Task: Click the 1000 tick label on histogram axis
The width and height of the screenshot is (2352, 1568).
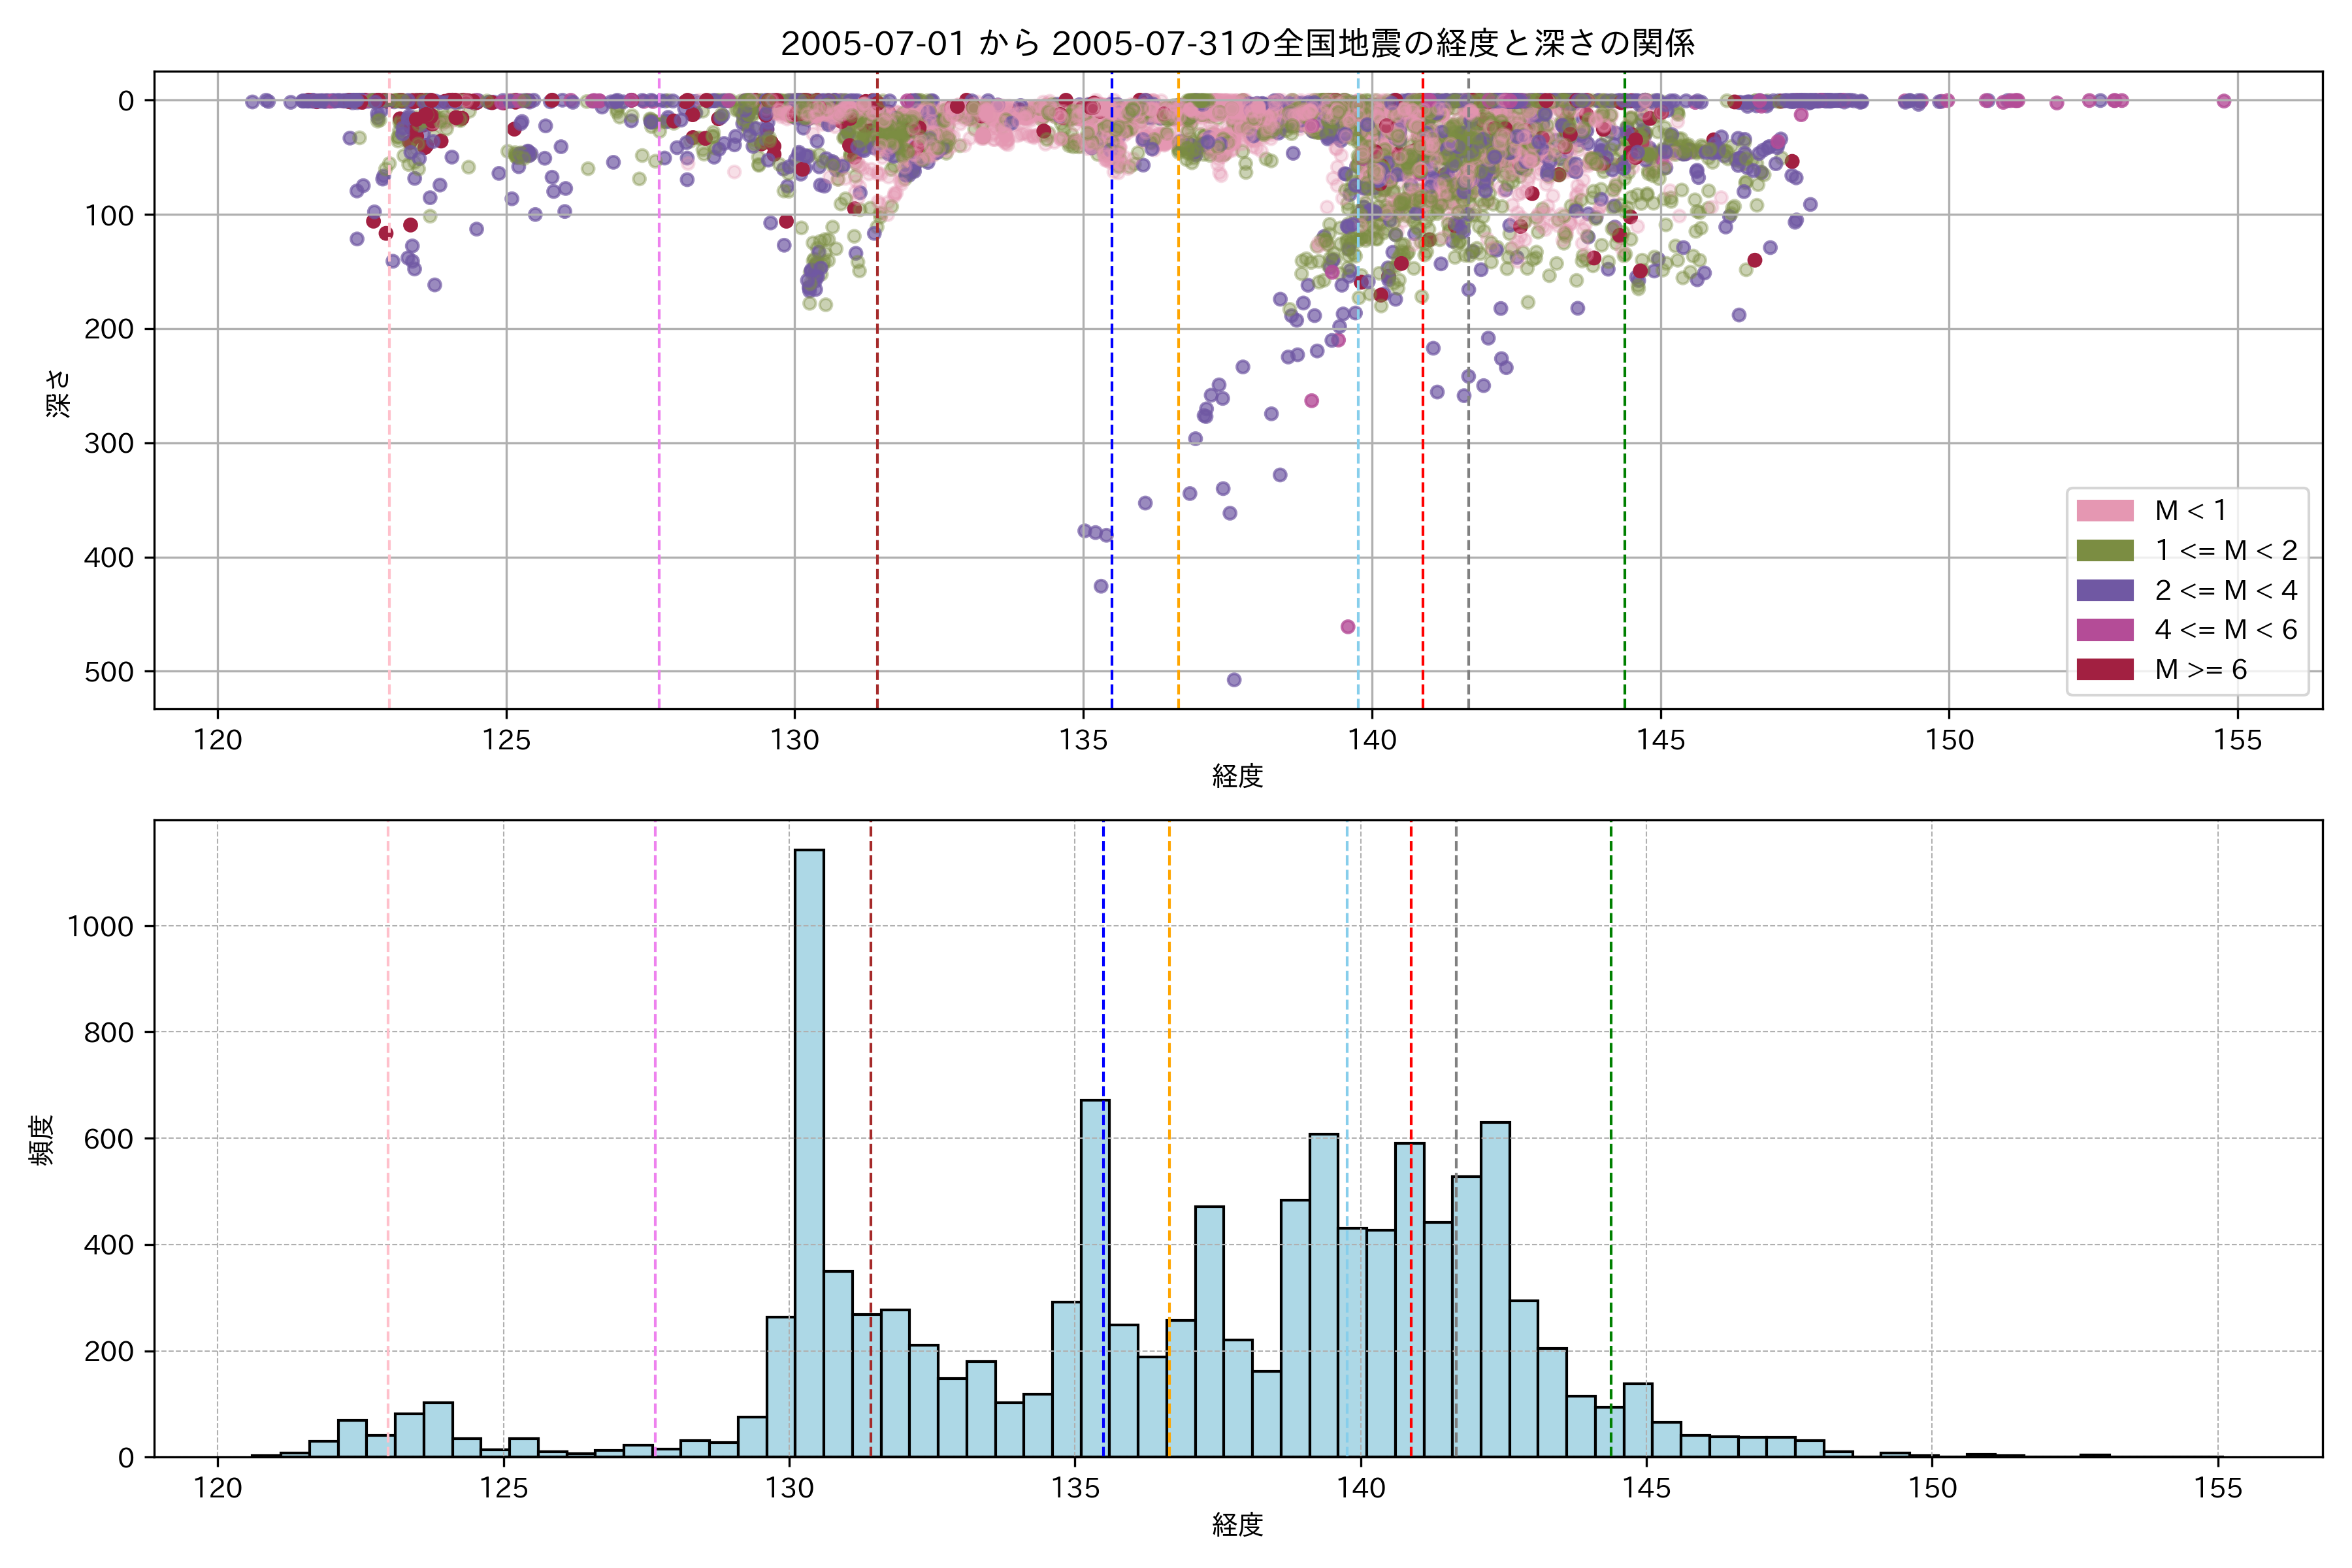Action: 100,927
